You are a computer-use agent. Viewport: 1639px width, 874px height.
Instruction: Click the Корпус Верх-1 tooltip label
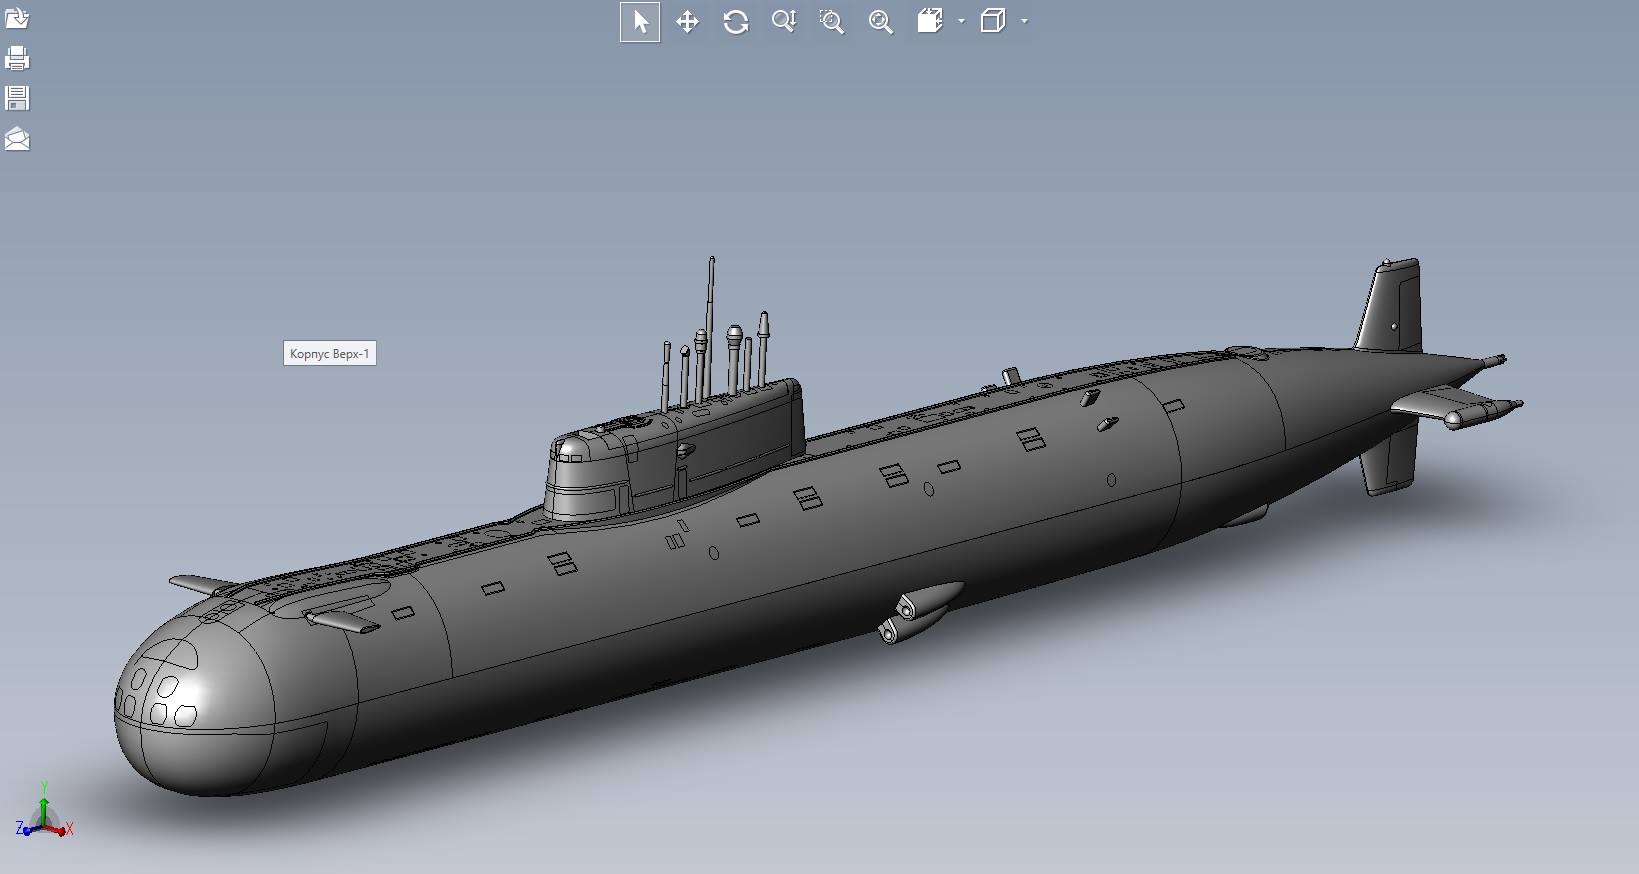[x=330, y=353]
